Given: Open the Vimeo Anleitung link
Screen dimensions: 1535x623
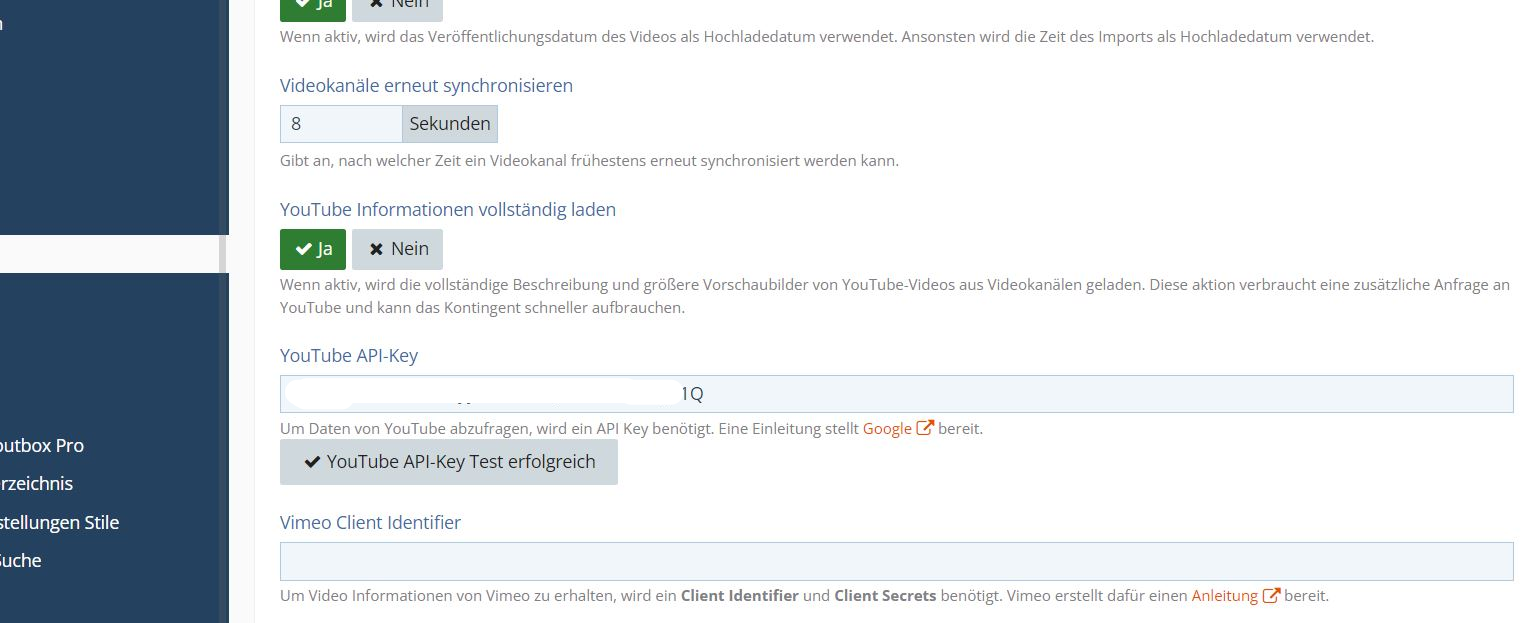Looking at the screenshot, I should pyautogui.click(x=1224, y=595).
